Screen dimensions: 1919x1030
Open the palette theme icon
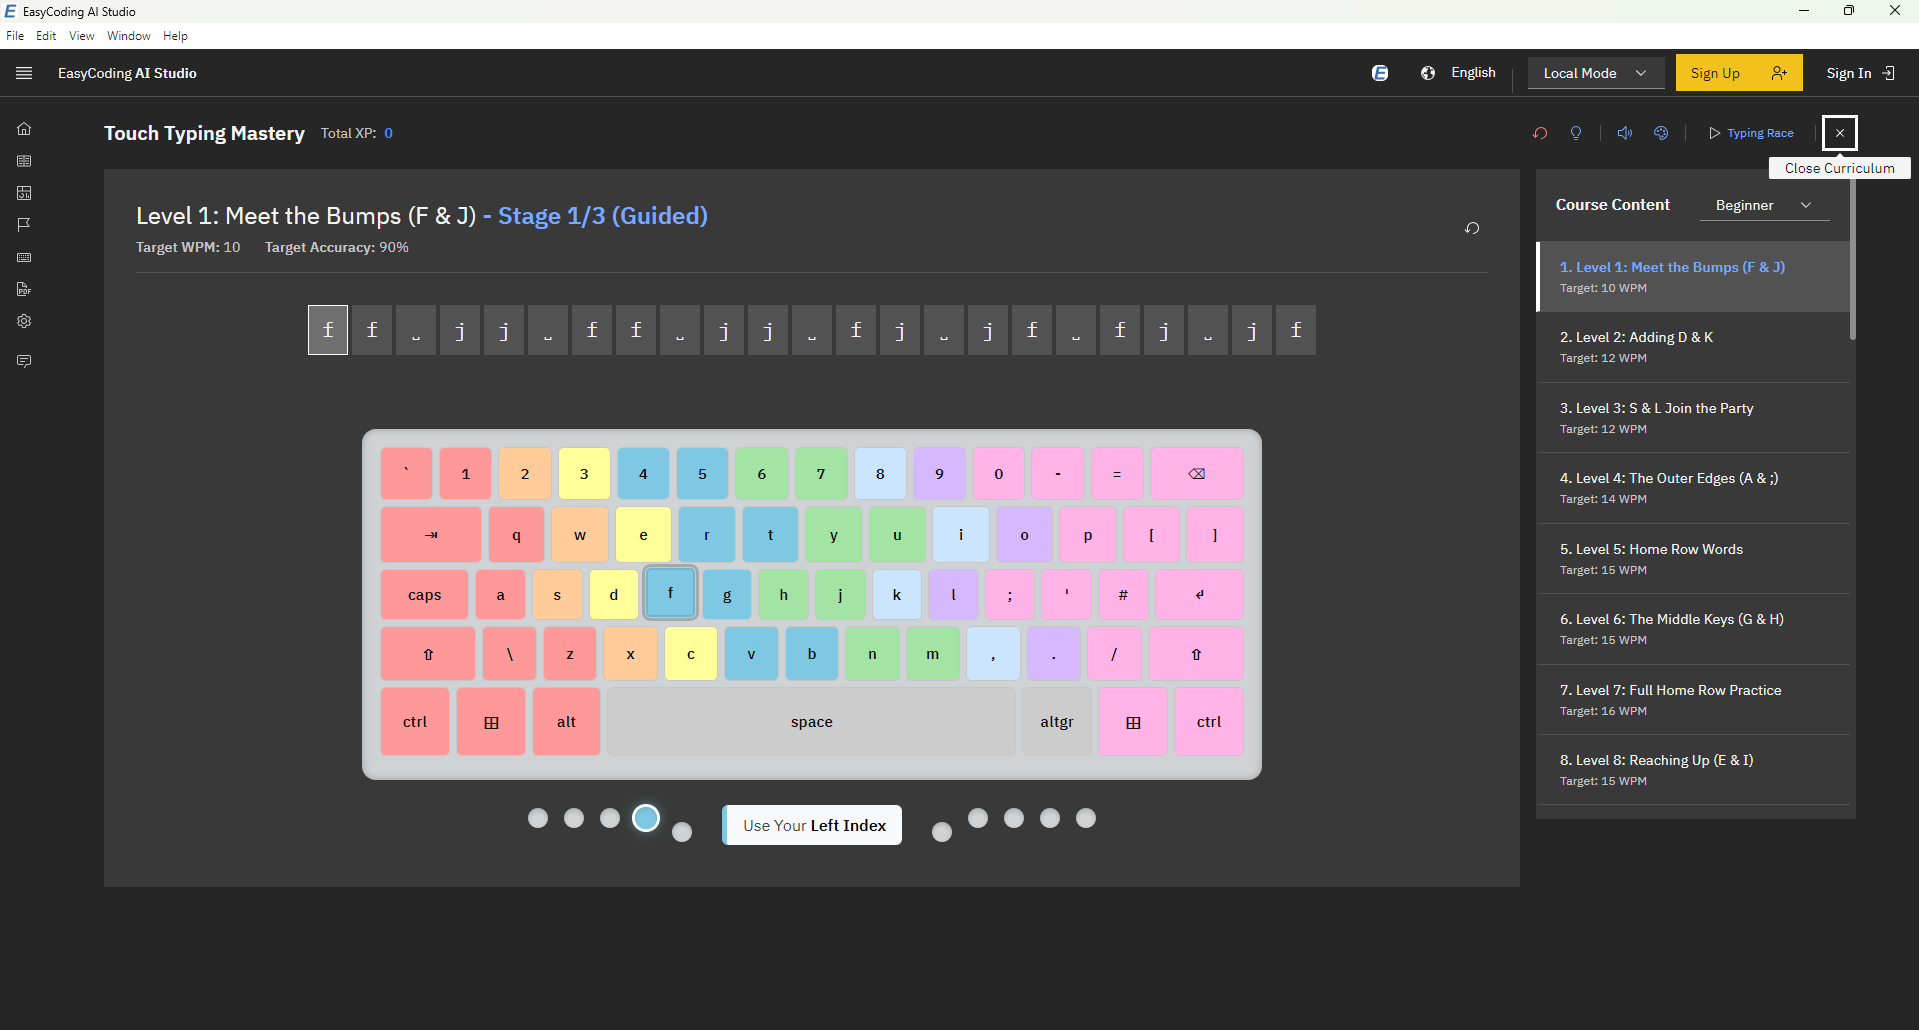tap(1661, 133)
